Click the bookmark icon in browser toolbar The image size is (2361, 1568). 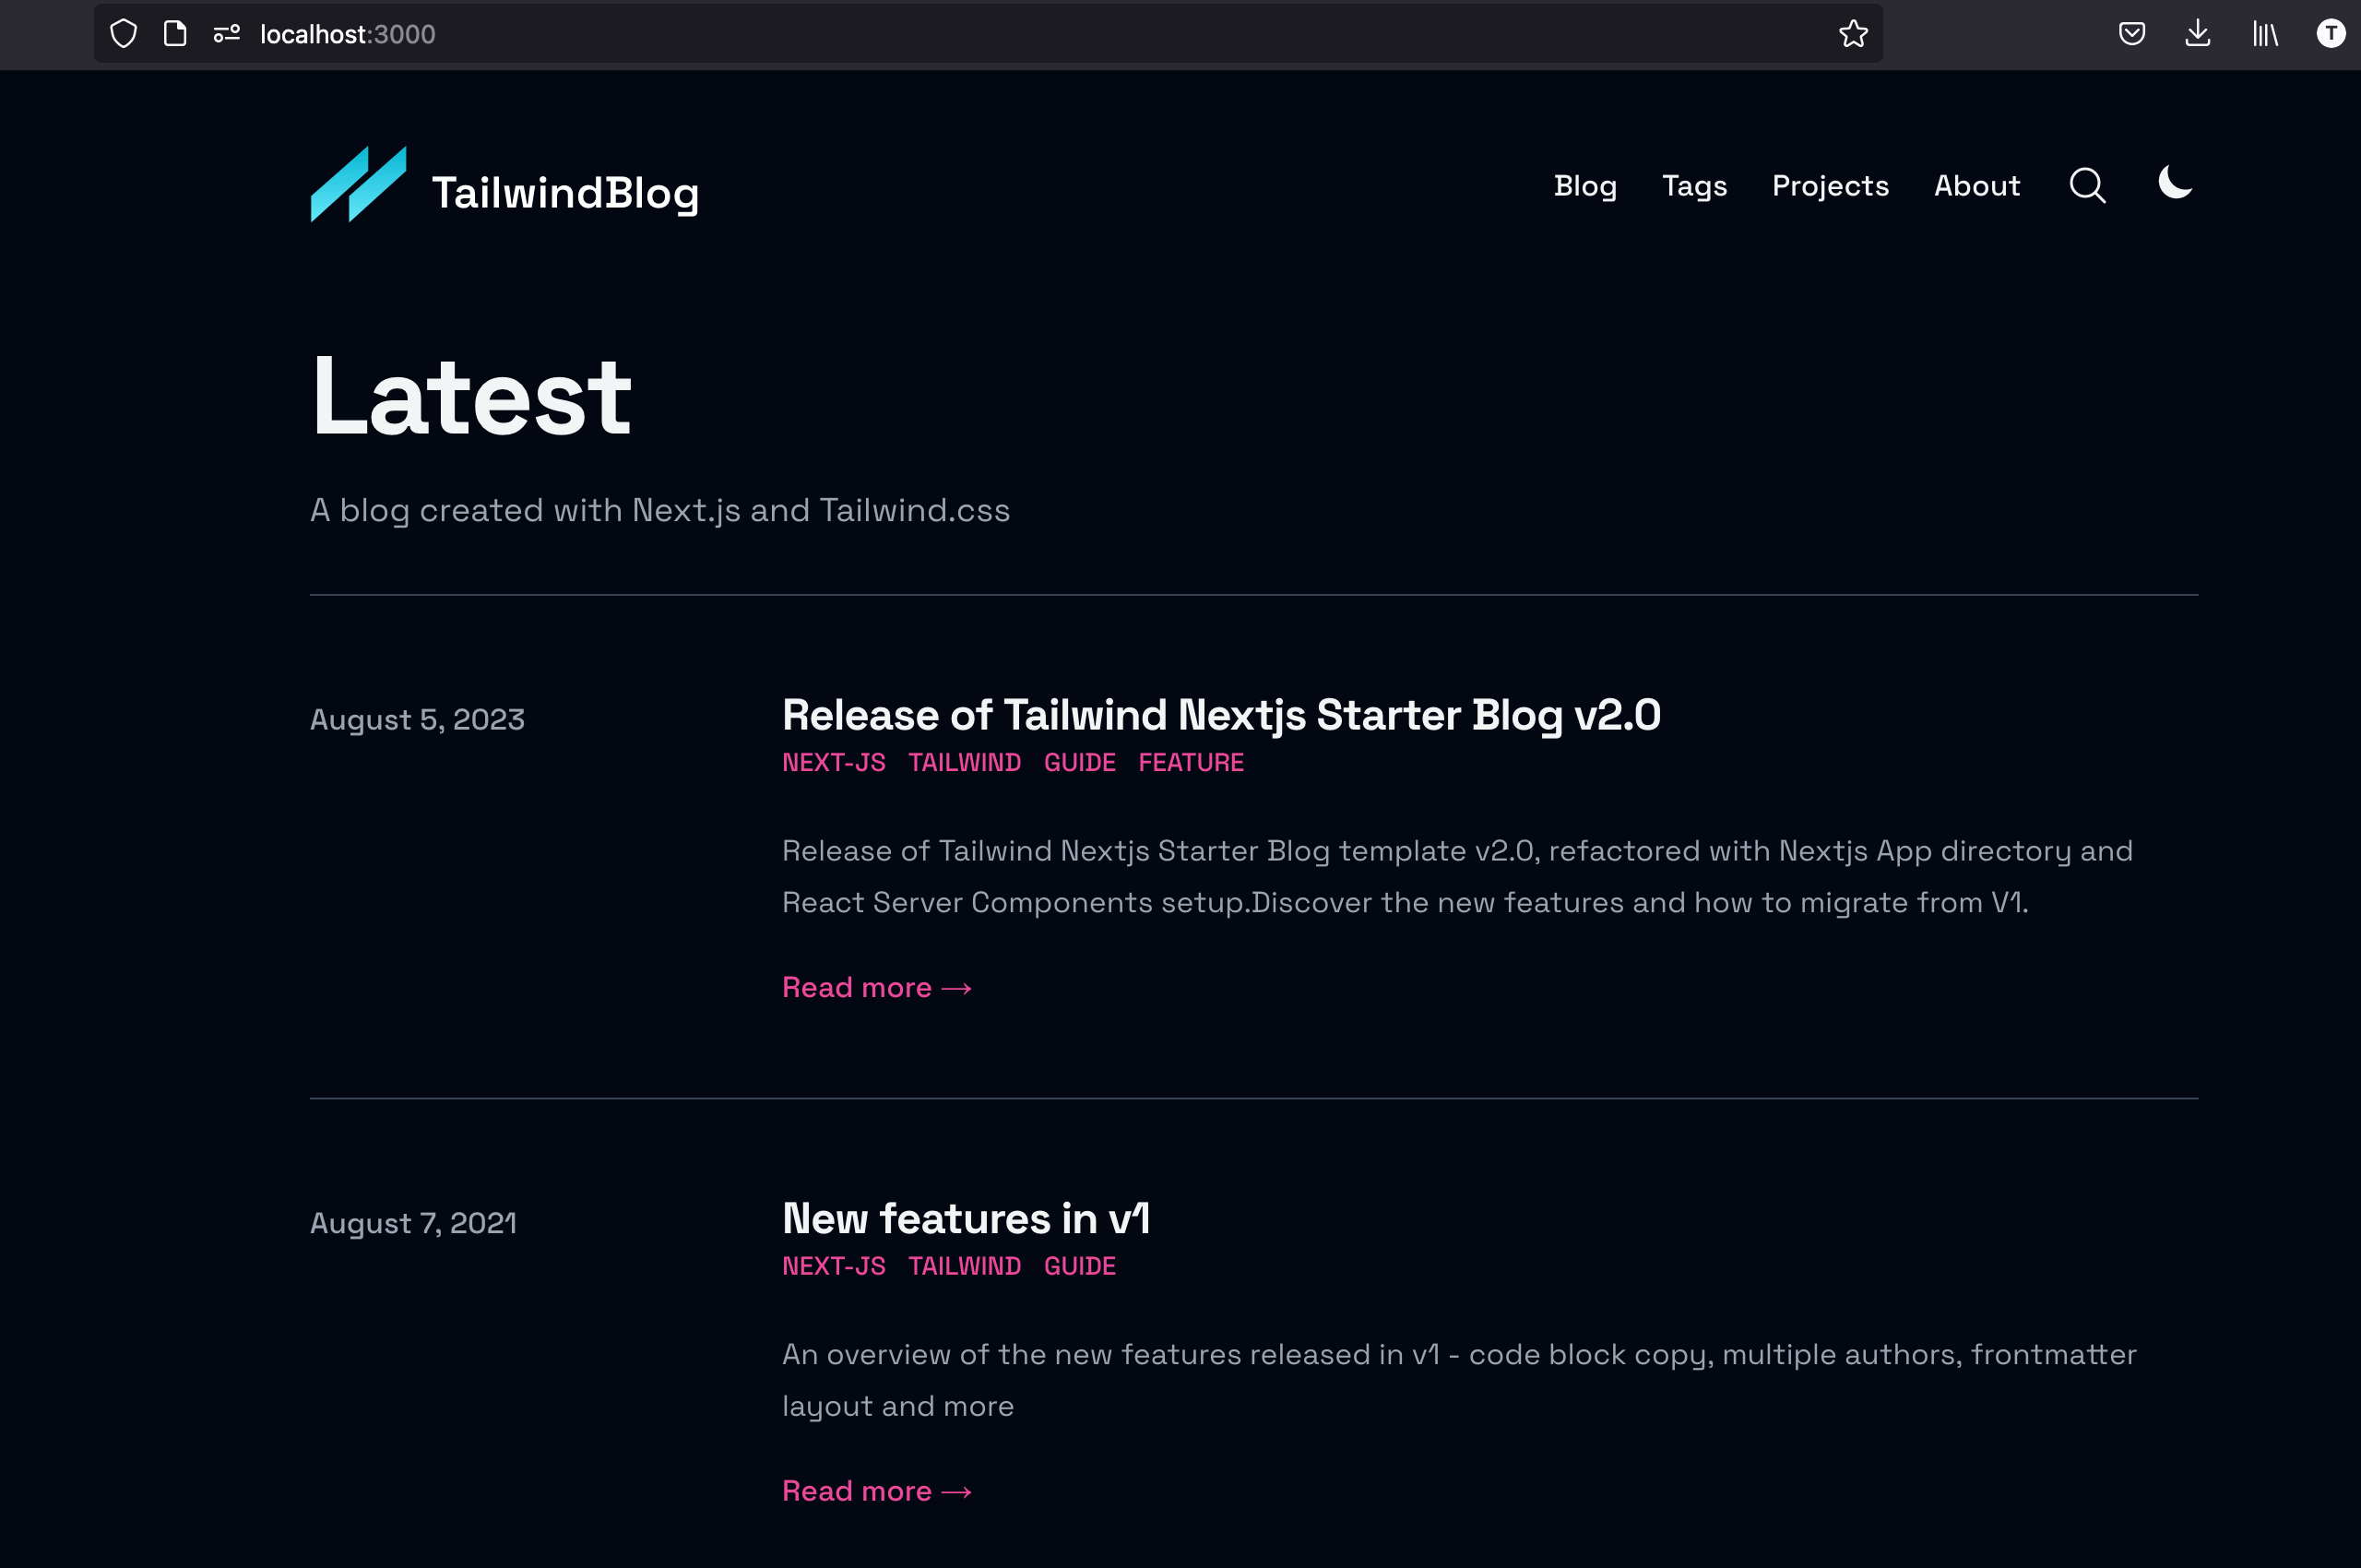coord(1854,33)
